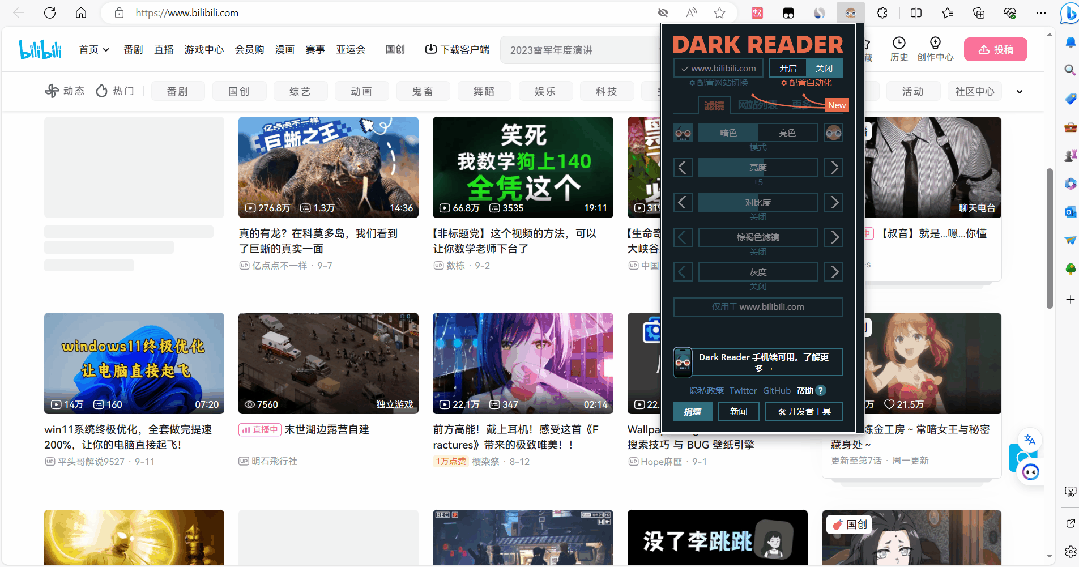Click the browser essentials heart icon
1079x567 pixels.
(x=1010, y=12)
